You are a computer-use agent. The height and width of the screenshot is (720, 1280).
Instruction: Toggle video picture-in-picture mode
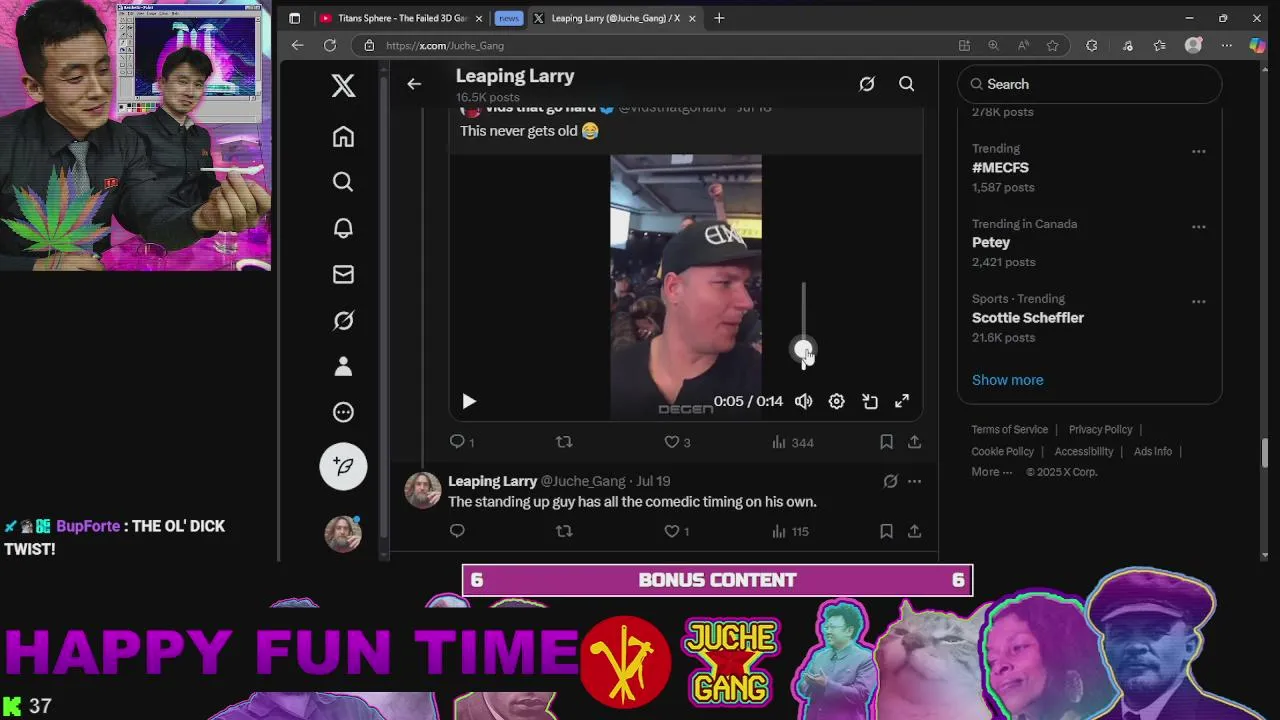[870, 401]
